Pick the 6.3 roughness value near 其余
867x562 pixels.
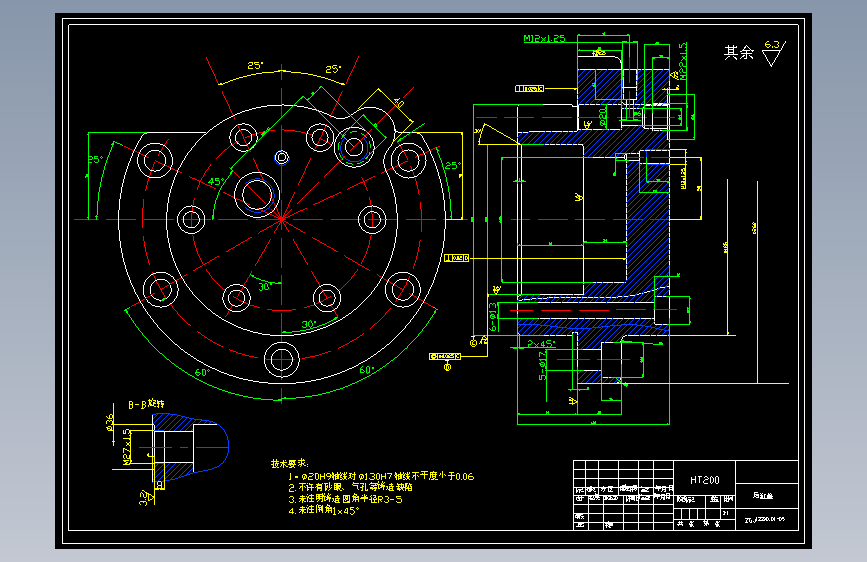click(x=771, y=44)
